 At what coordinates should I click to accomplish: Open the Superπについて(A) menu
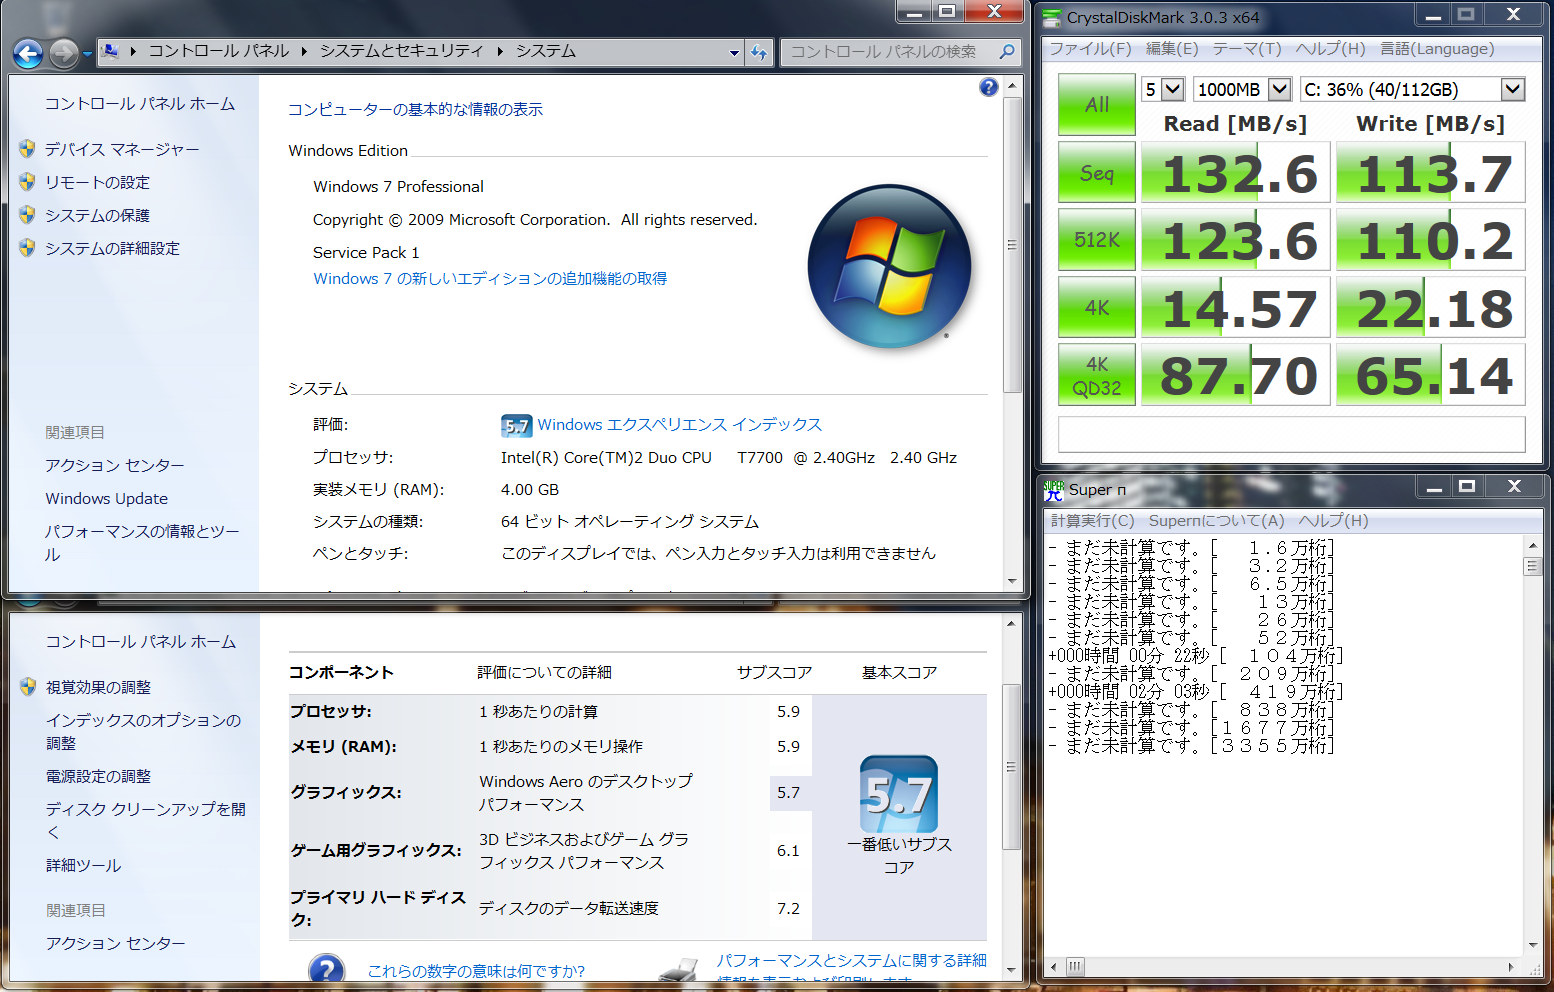(x=1216, y=521)
